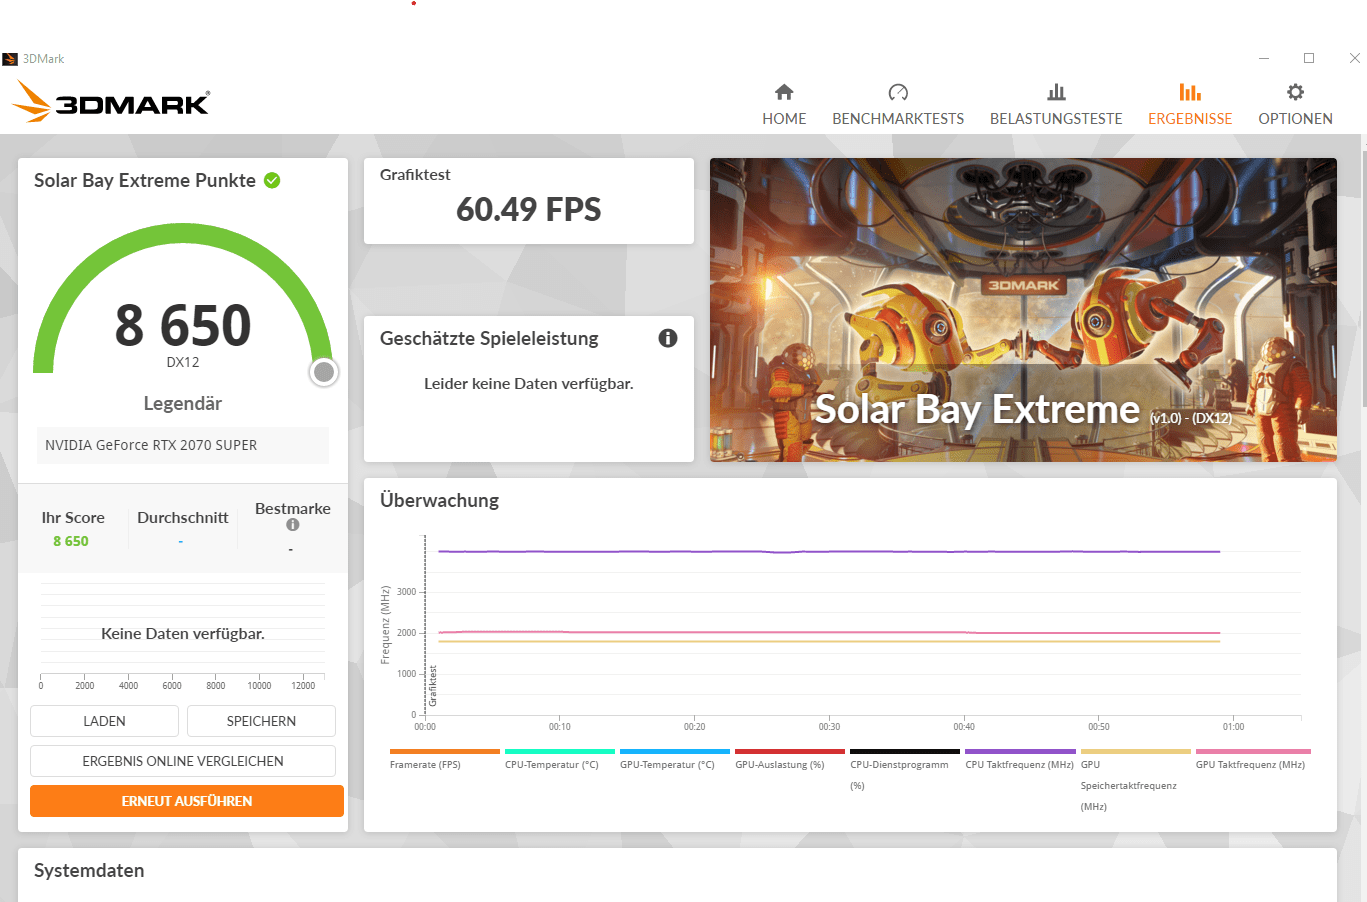Click the 8 650 score under Ihr Score
This screenshot has height=902, width=1367.
71,541
